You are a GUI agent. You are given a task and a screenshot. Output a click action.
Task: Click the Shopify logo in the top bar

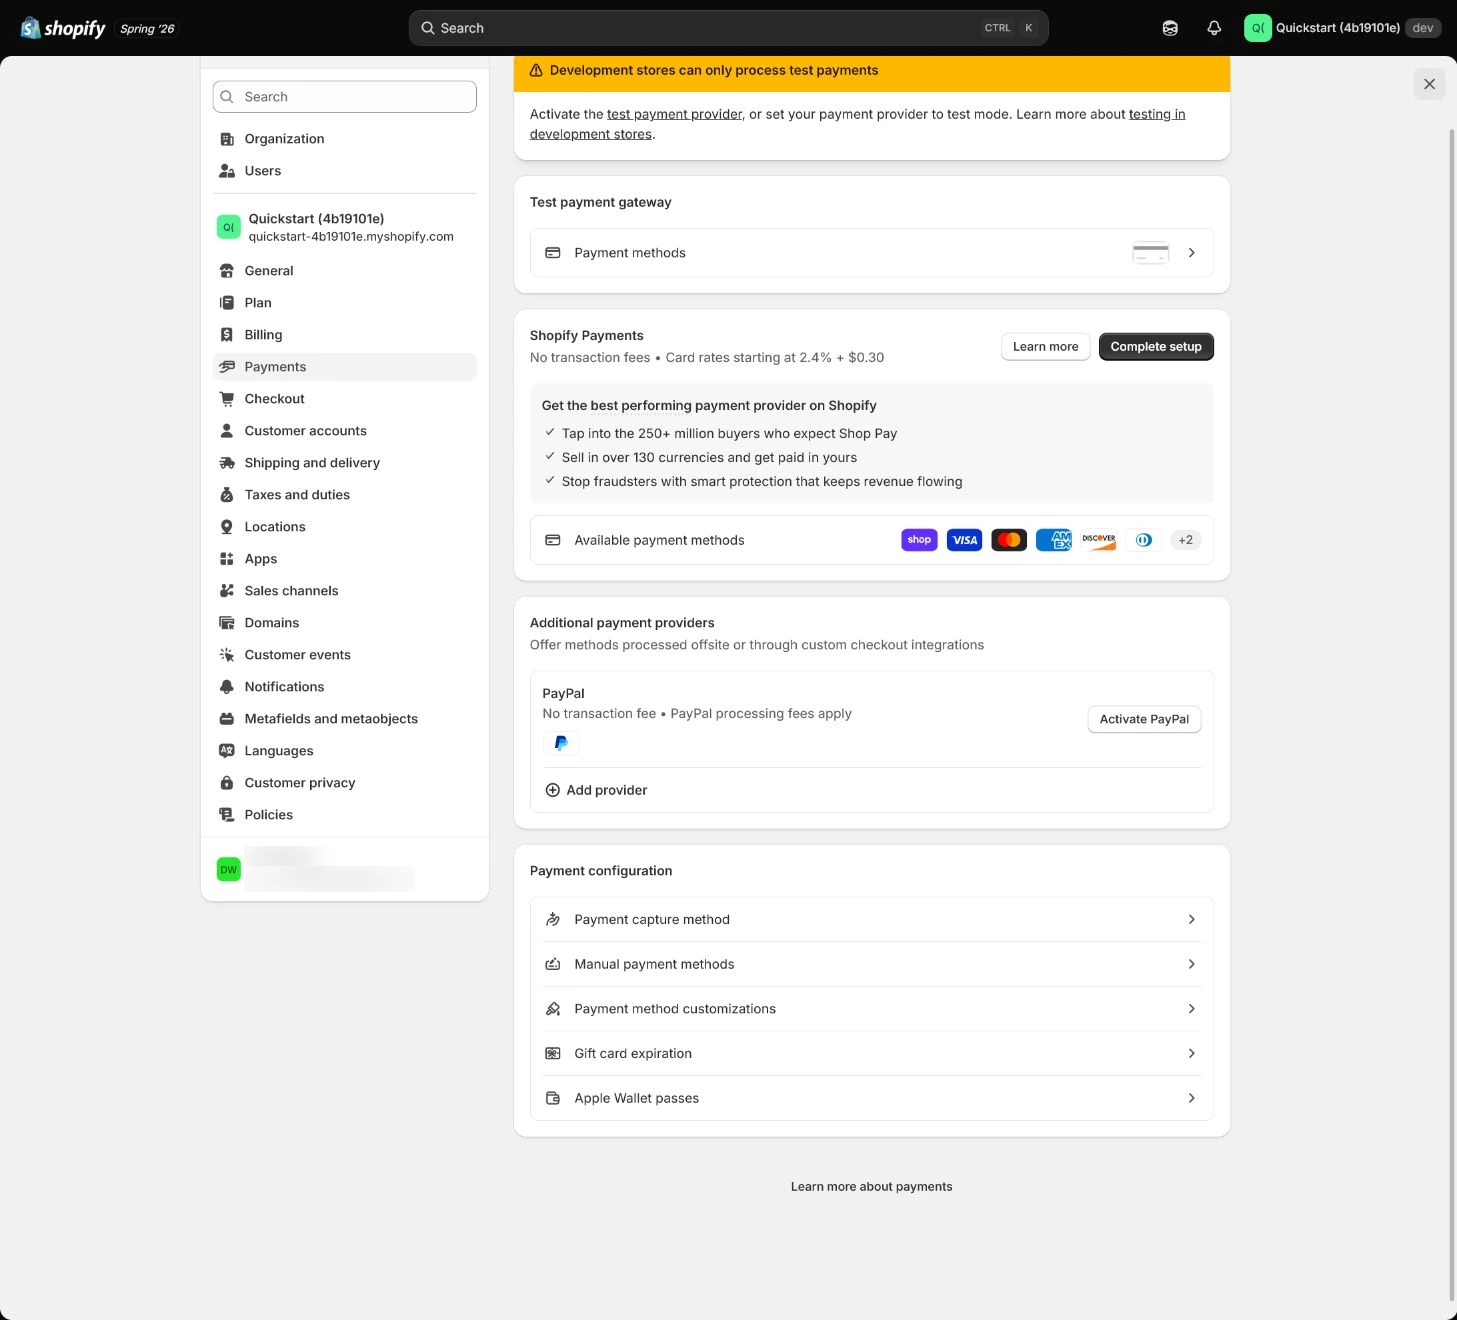tap(63, 28)
